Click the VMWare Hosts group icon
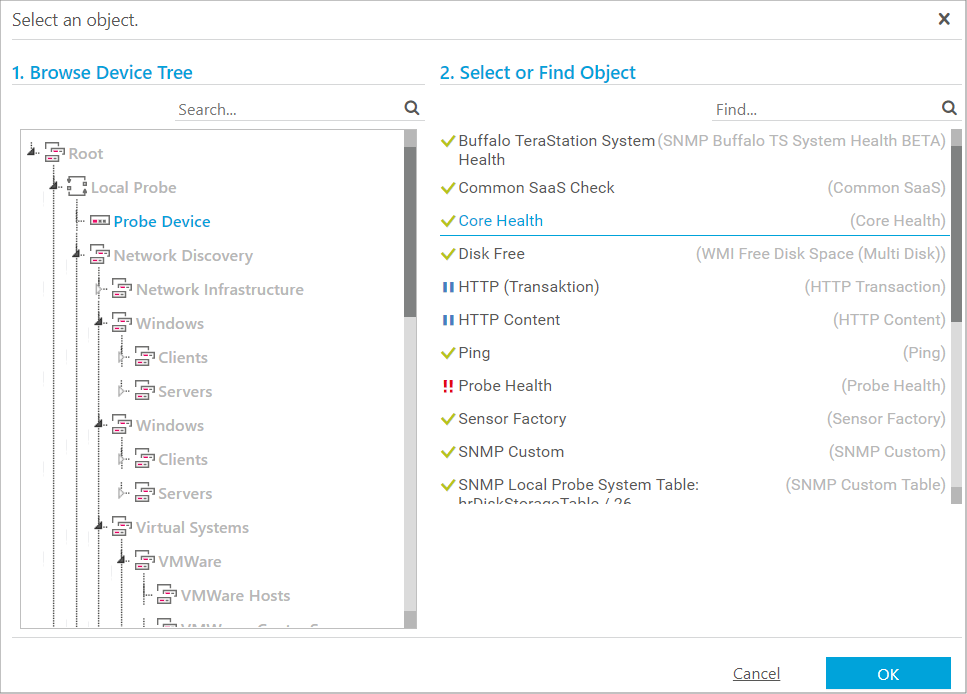967x694 pixels. [167, 595]
